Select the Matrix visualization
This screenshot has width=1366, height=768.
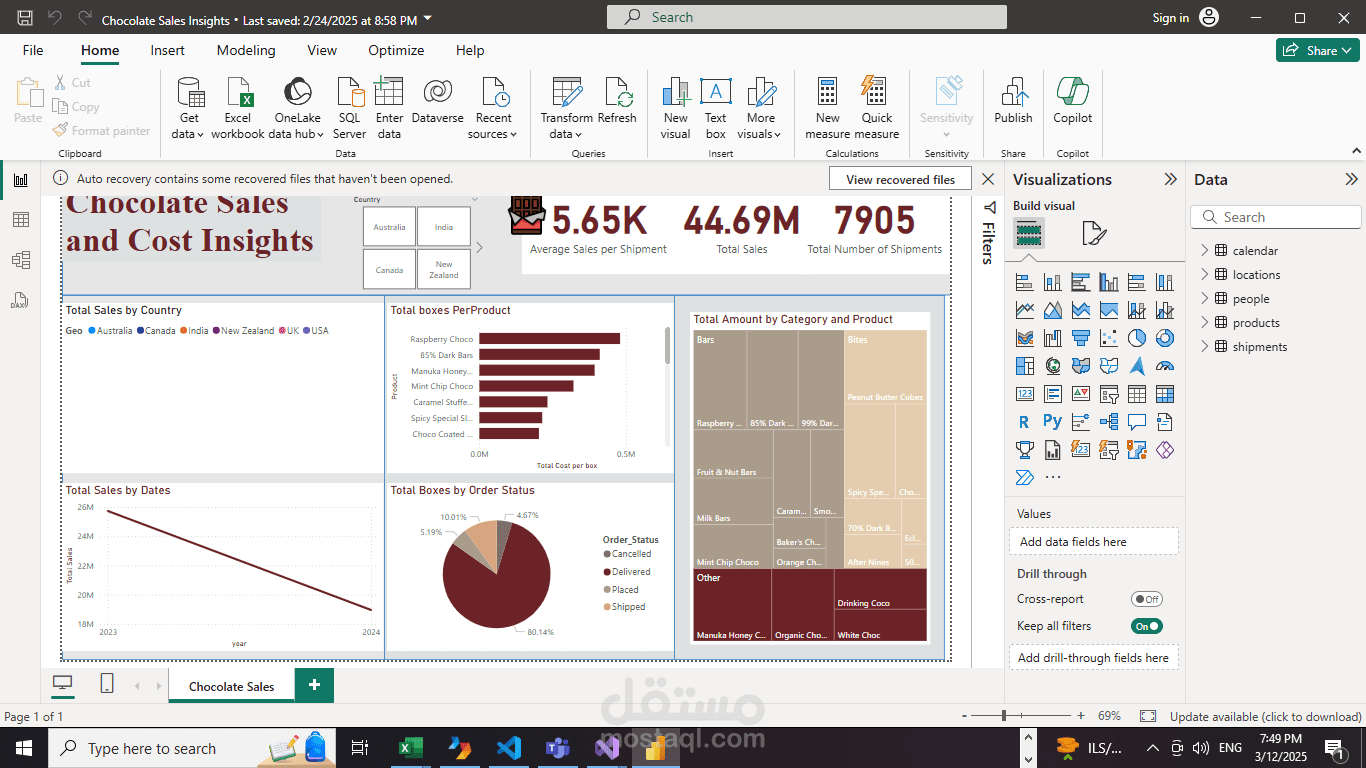point(1165,394)
